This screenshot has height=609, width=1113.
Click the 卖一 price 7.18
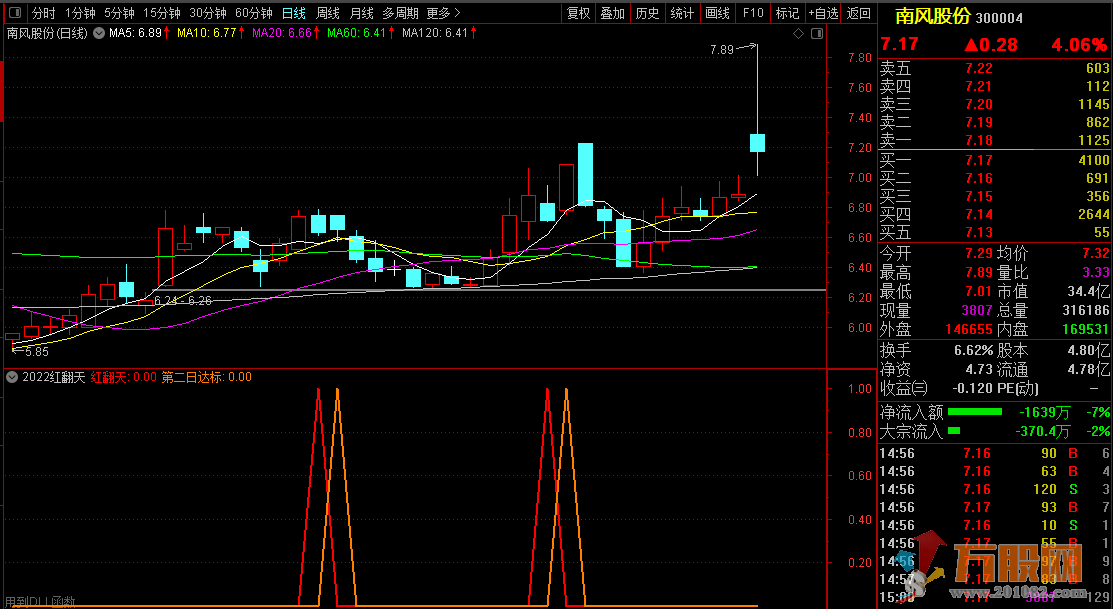pyautogui.click(x=979, y=140)
